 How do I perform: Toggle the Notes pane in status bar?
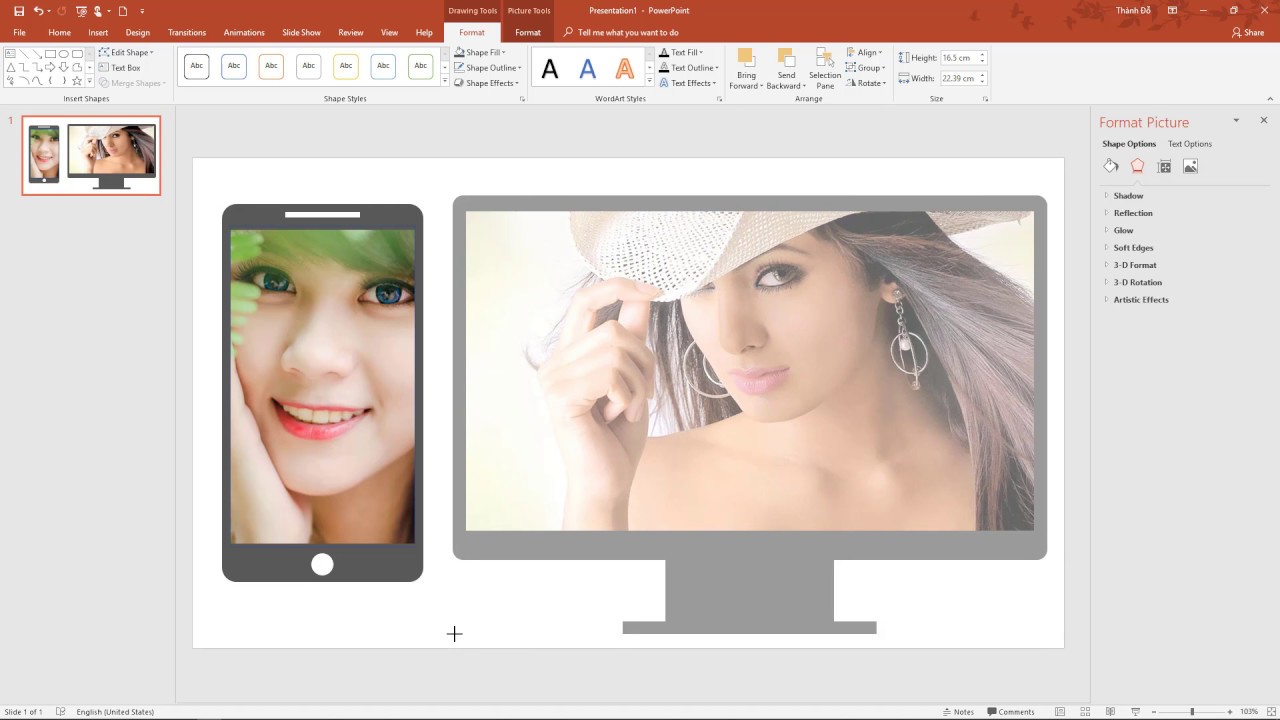pyautogui.click(x=957, y=712)
